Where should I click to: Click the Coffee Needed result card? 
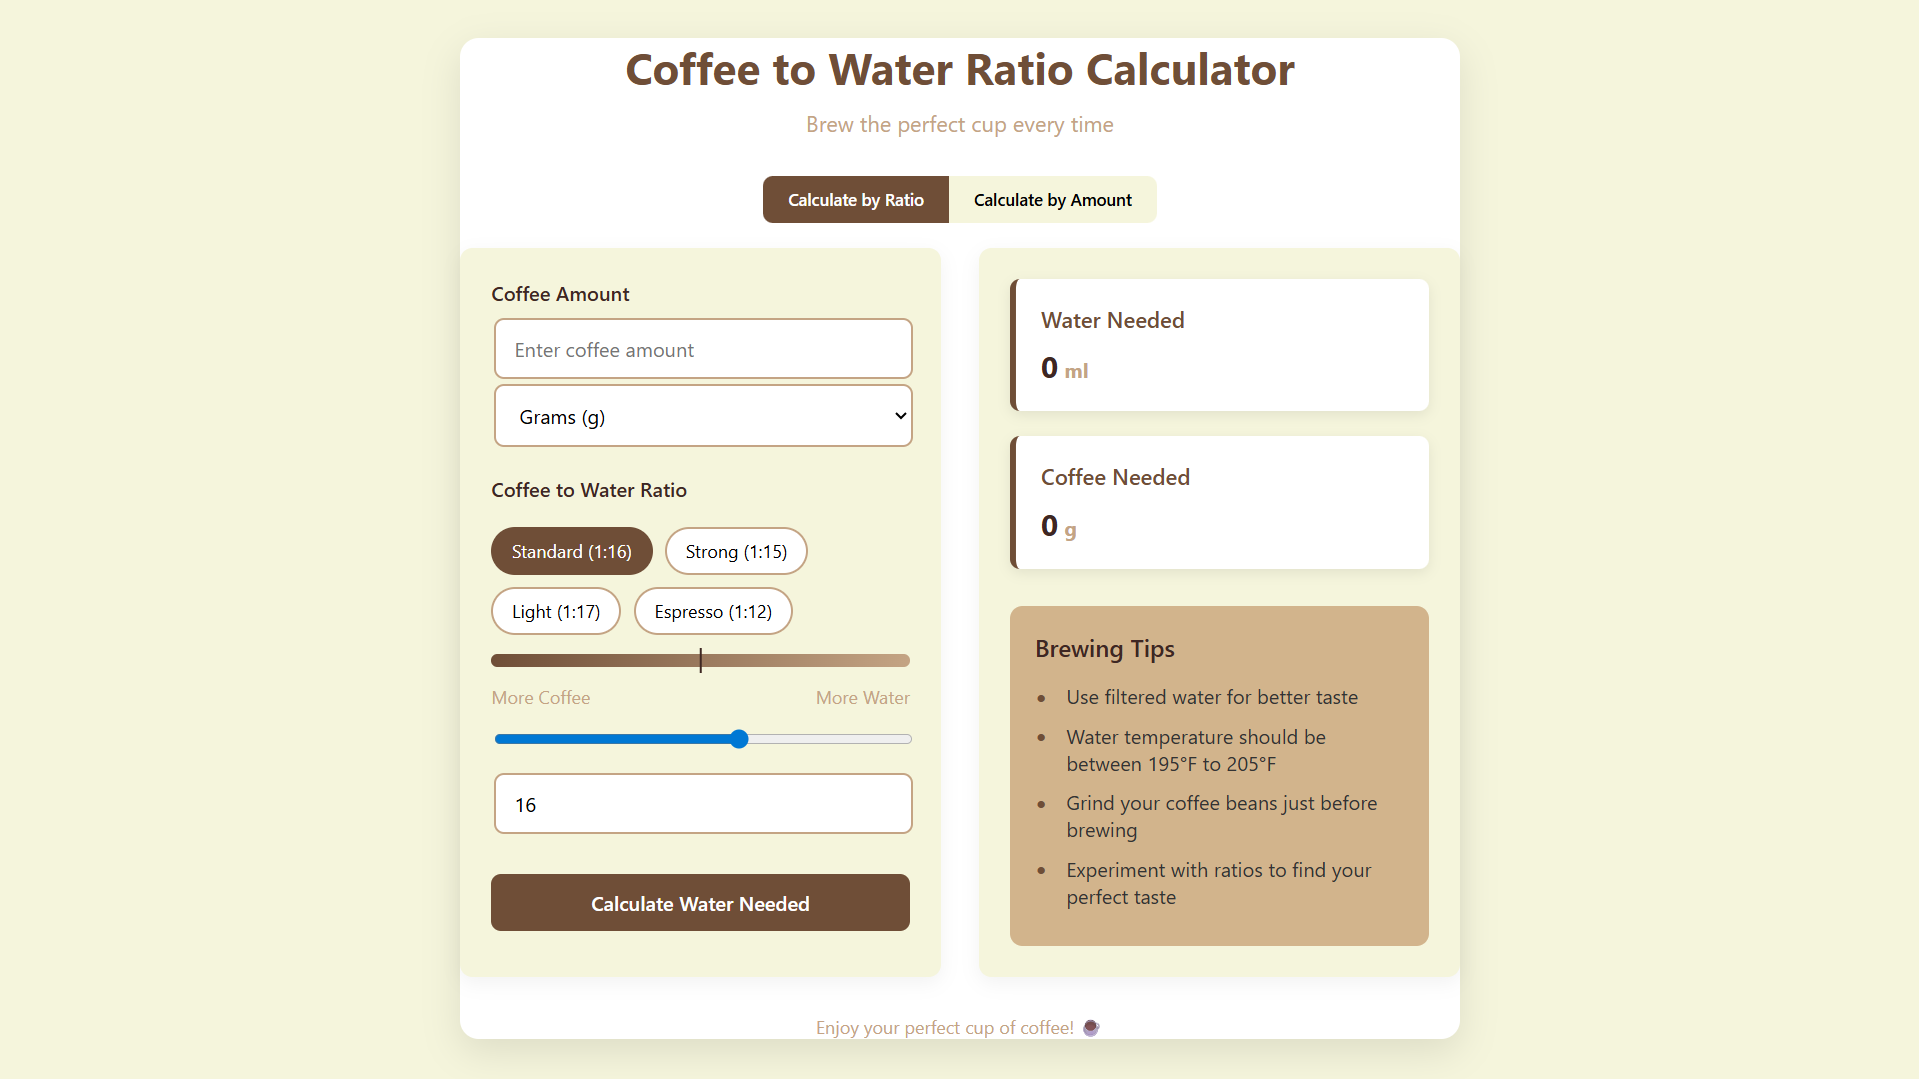coord(1219,502)
